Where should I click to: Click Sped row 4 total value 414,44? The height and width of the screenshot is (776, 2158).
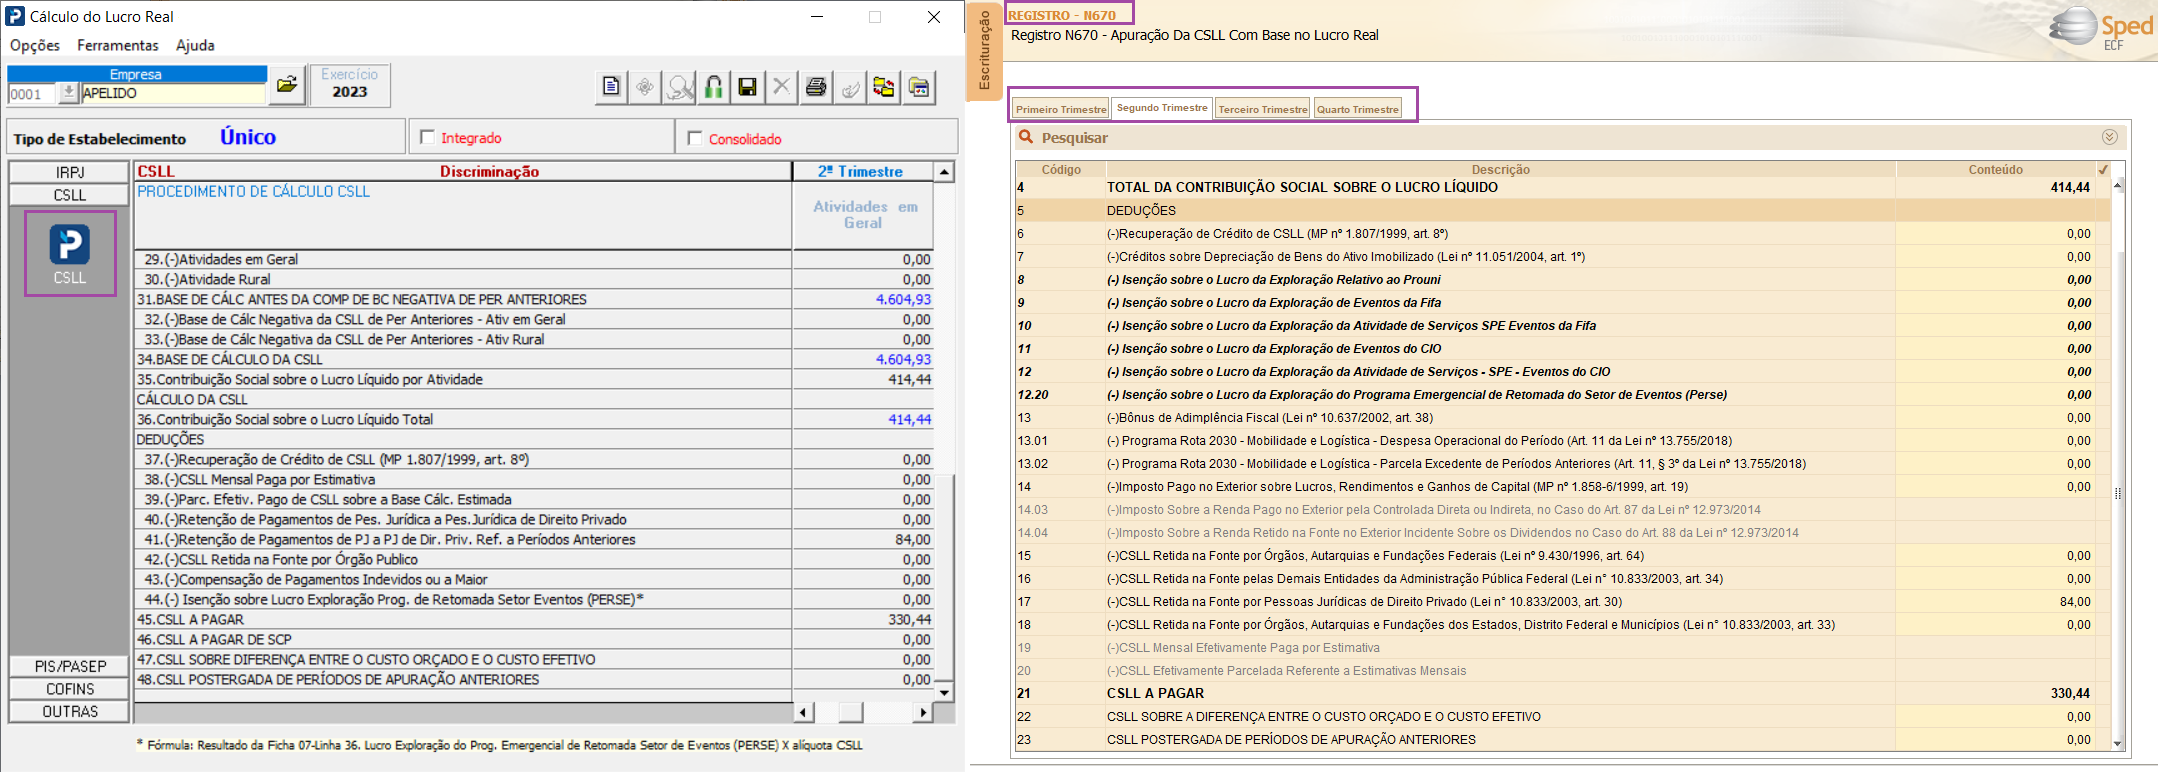pyautogui.click(x=2069, y=187)
